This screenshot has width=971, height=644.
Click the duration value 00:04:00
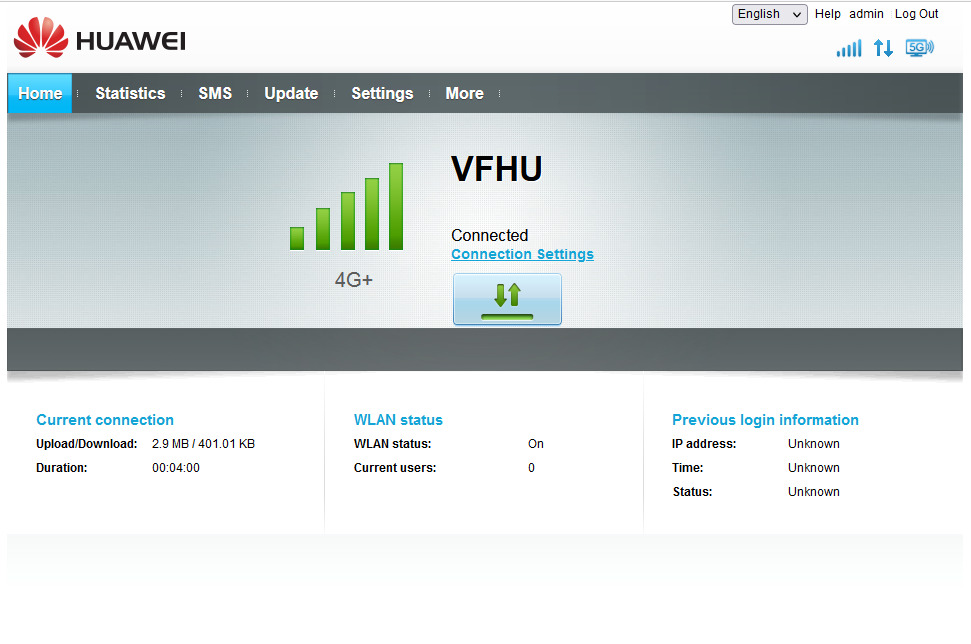pyautogui.click(x=176, y=468)
